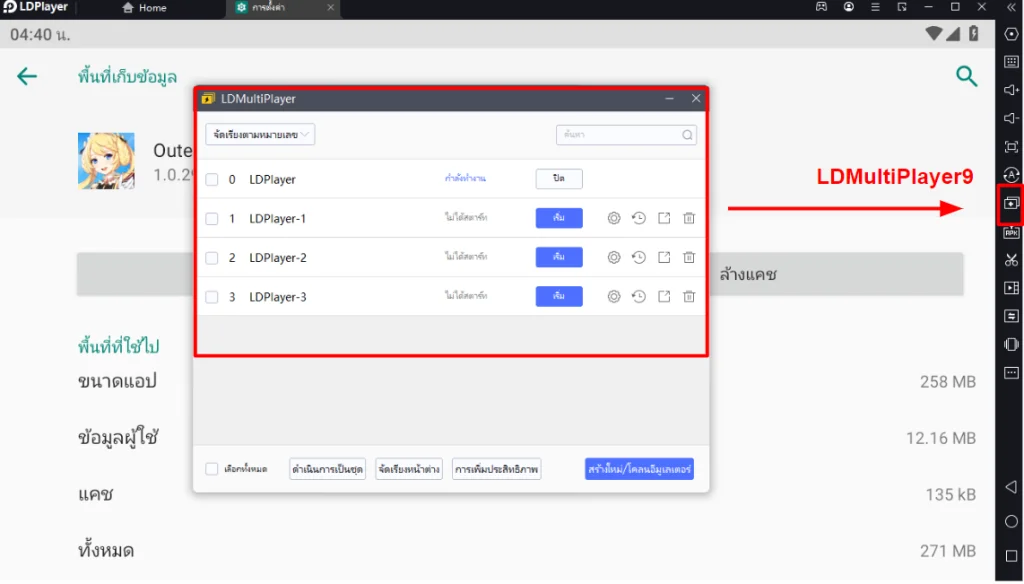The image size is (1024, 584).
Task: Enable the select-all checkbox at bottom
Action: pos(212,469)
